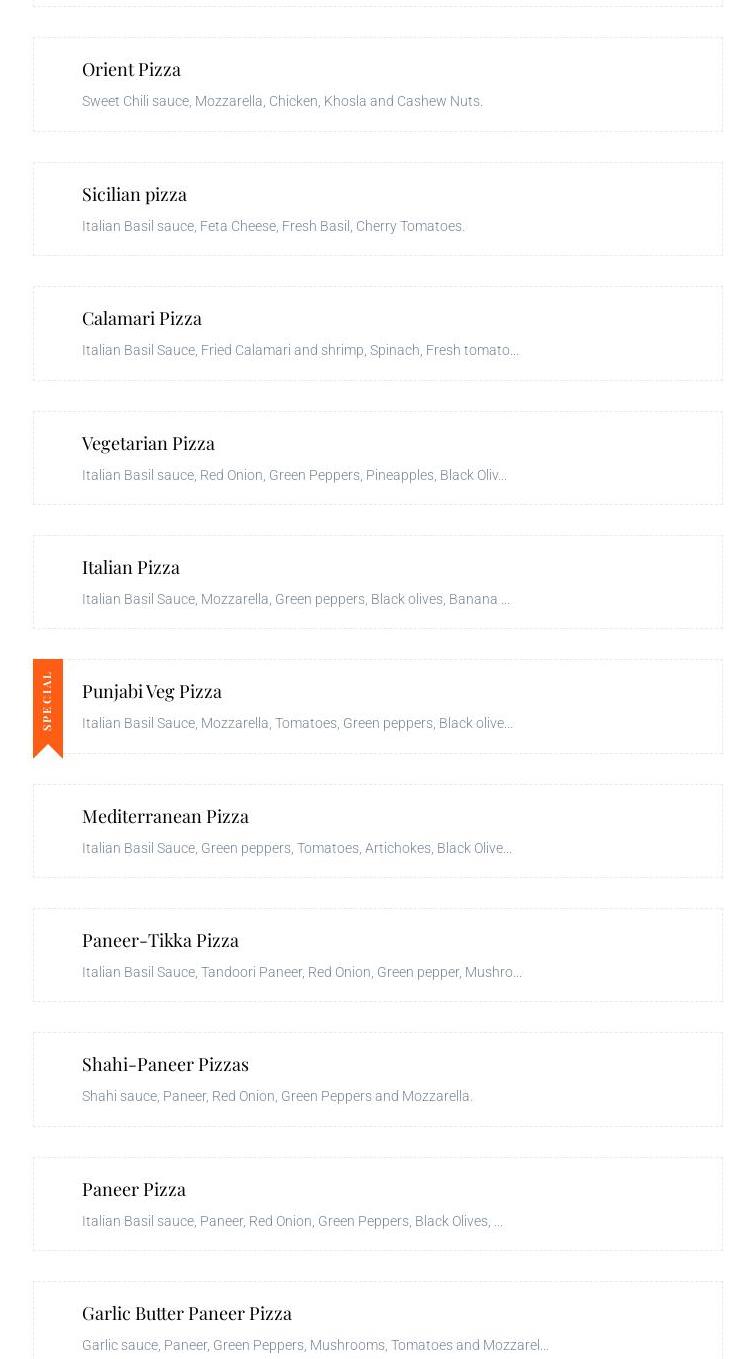This screenshot has width=755, height=1359.
Task: Expand the Mediterranean Pizza ingredients text
Action: tap(297, 848)
